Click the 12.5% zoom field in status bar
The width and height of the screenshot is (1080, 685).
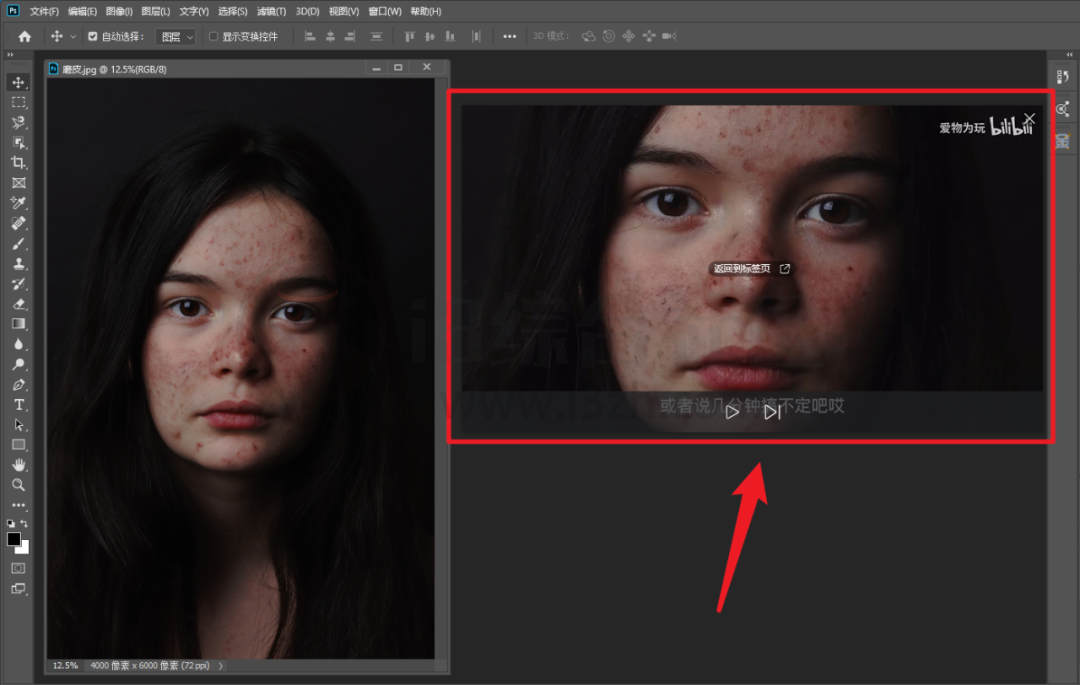coord(65,666)
